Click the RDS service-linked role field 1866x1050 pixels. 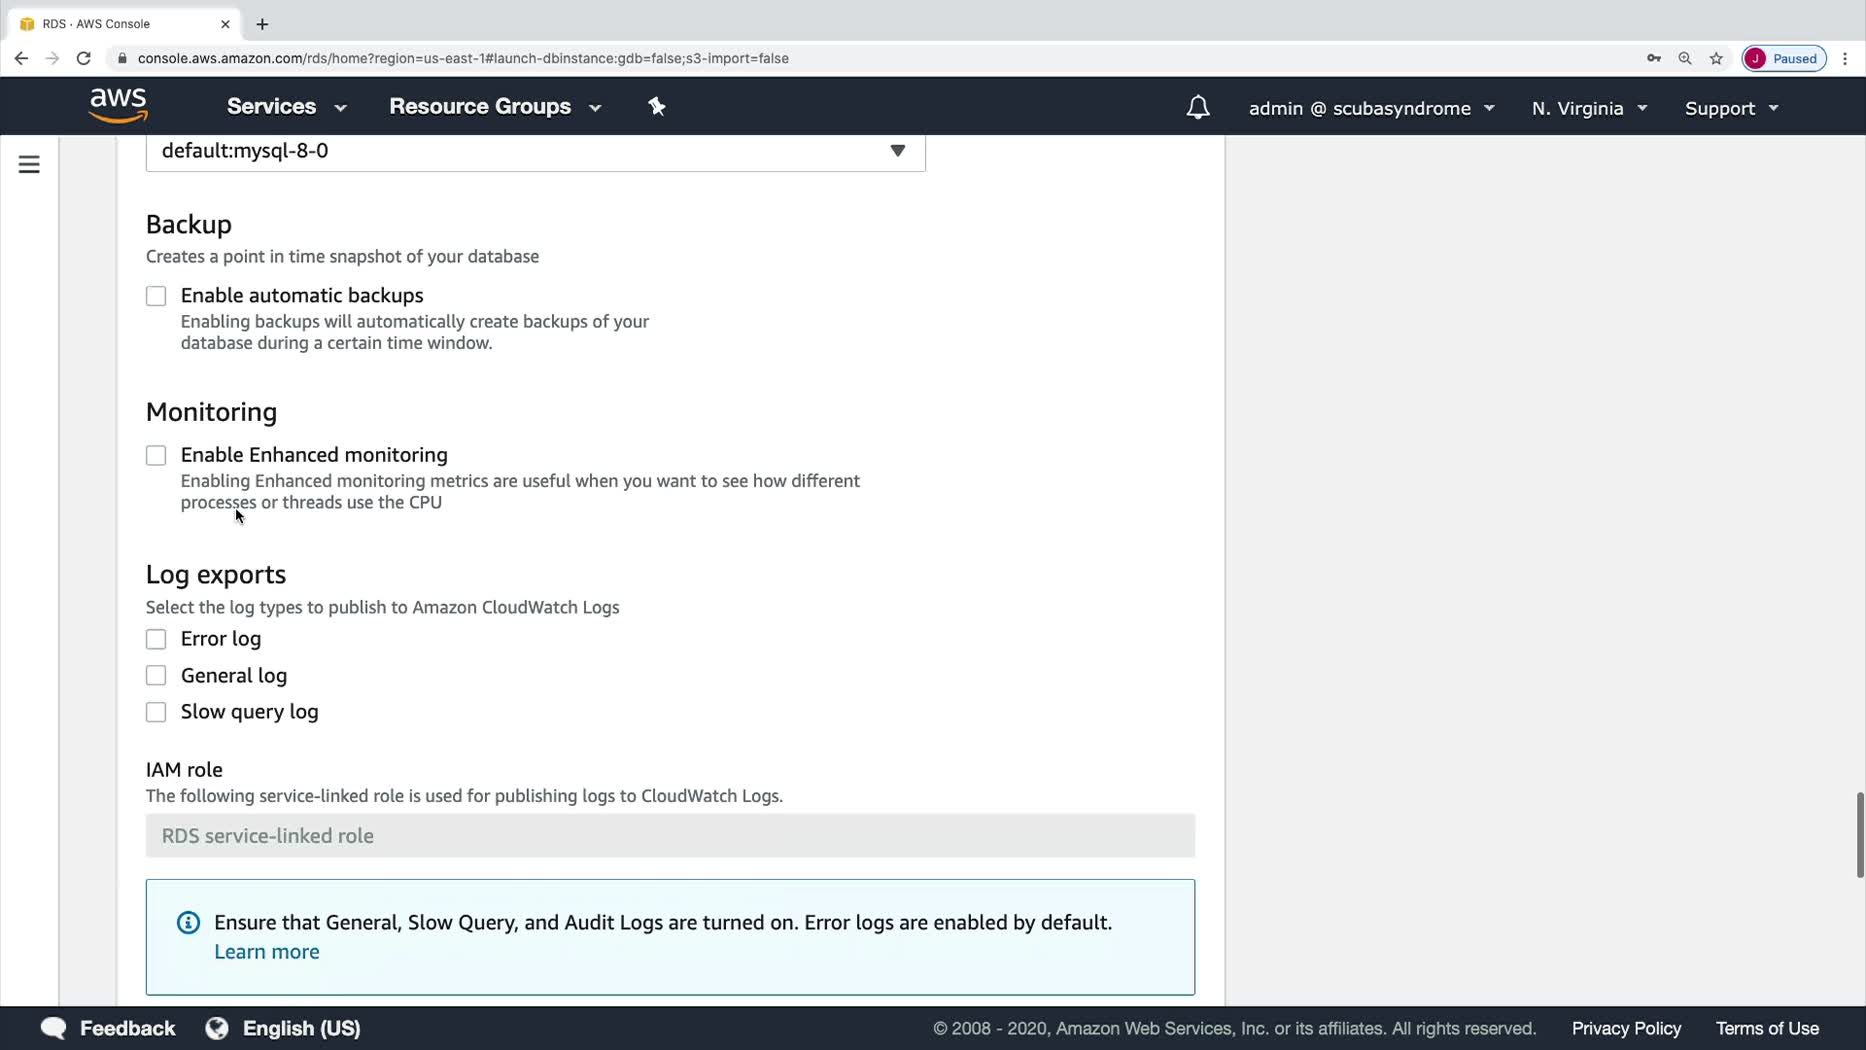coord(670,836)
